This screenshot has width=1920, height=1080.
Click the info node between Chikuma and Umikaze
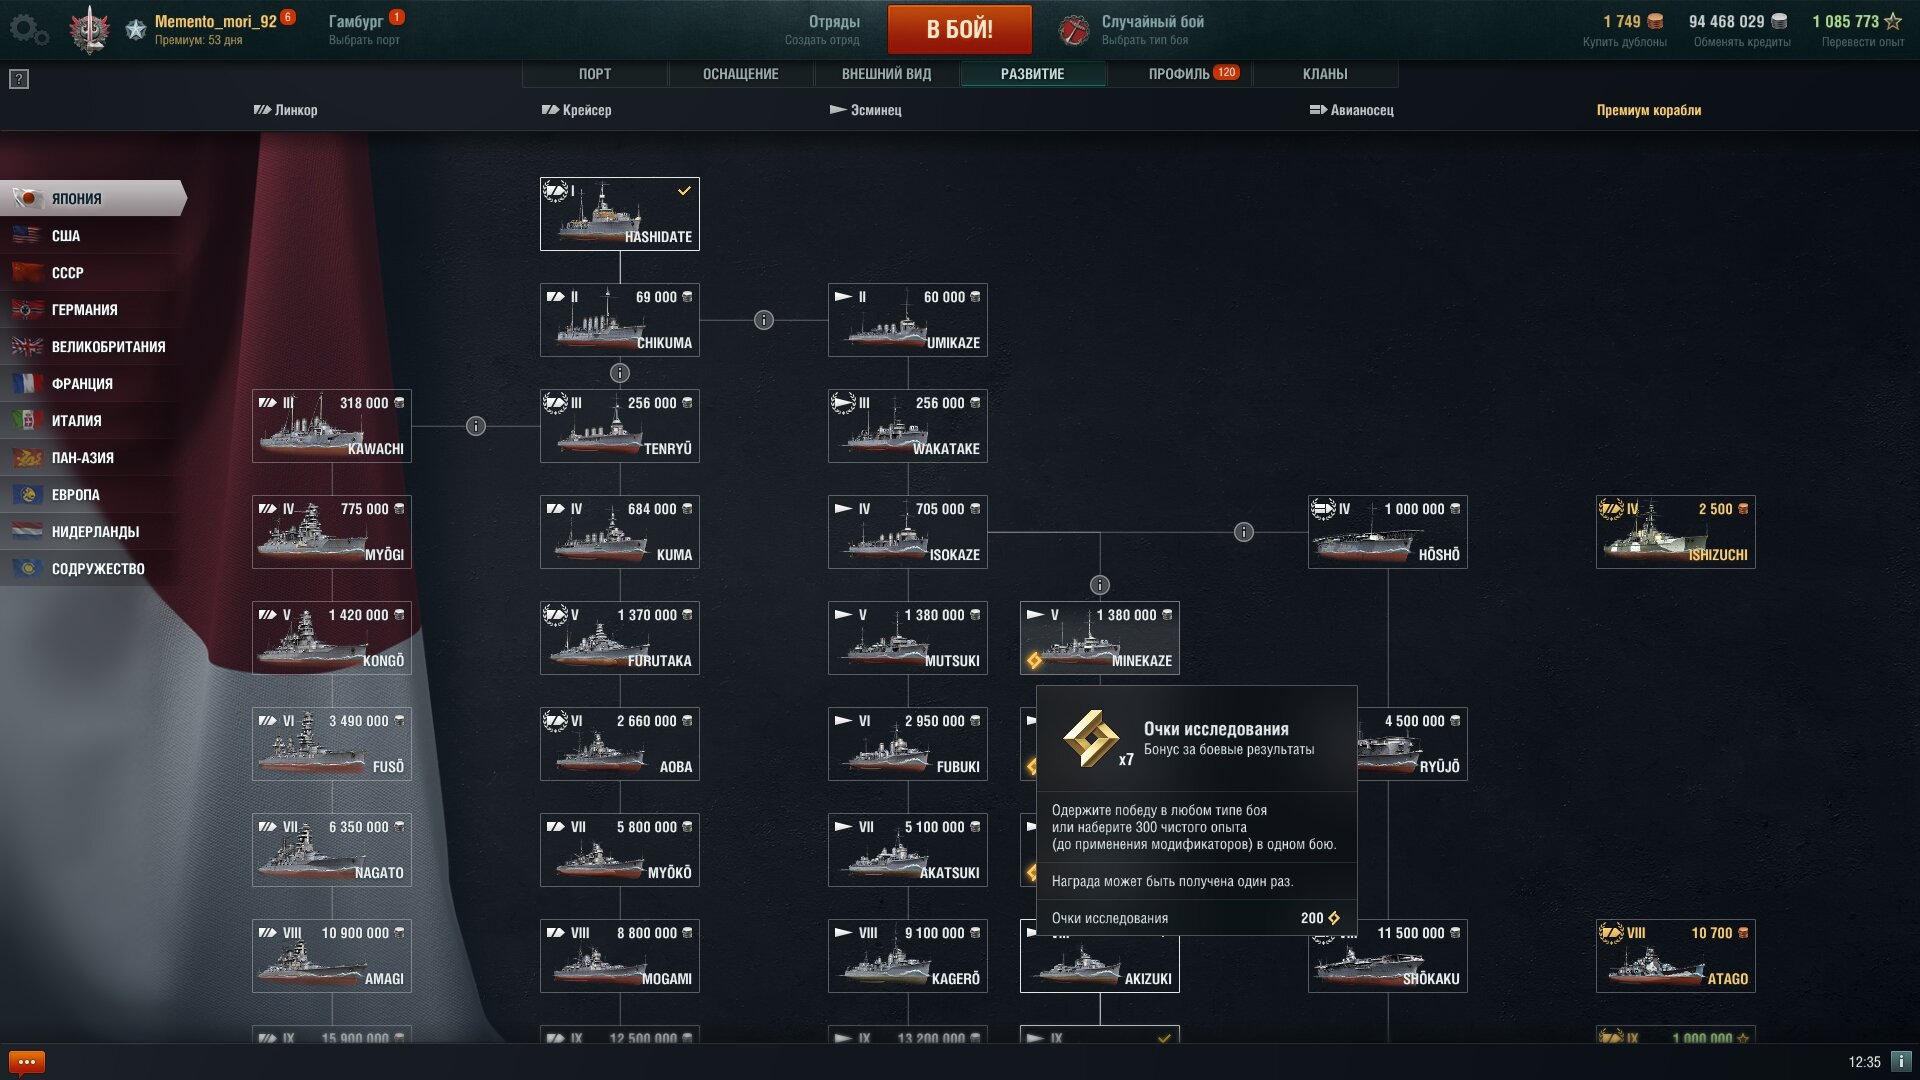764,320
